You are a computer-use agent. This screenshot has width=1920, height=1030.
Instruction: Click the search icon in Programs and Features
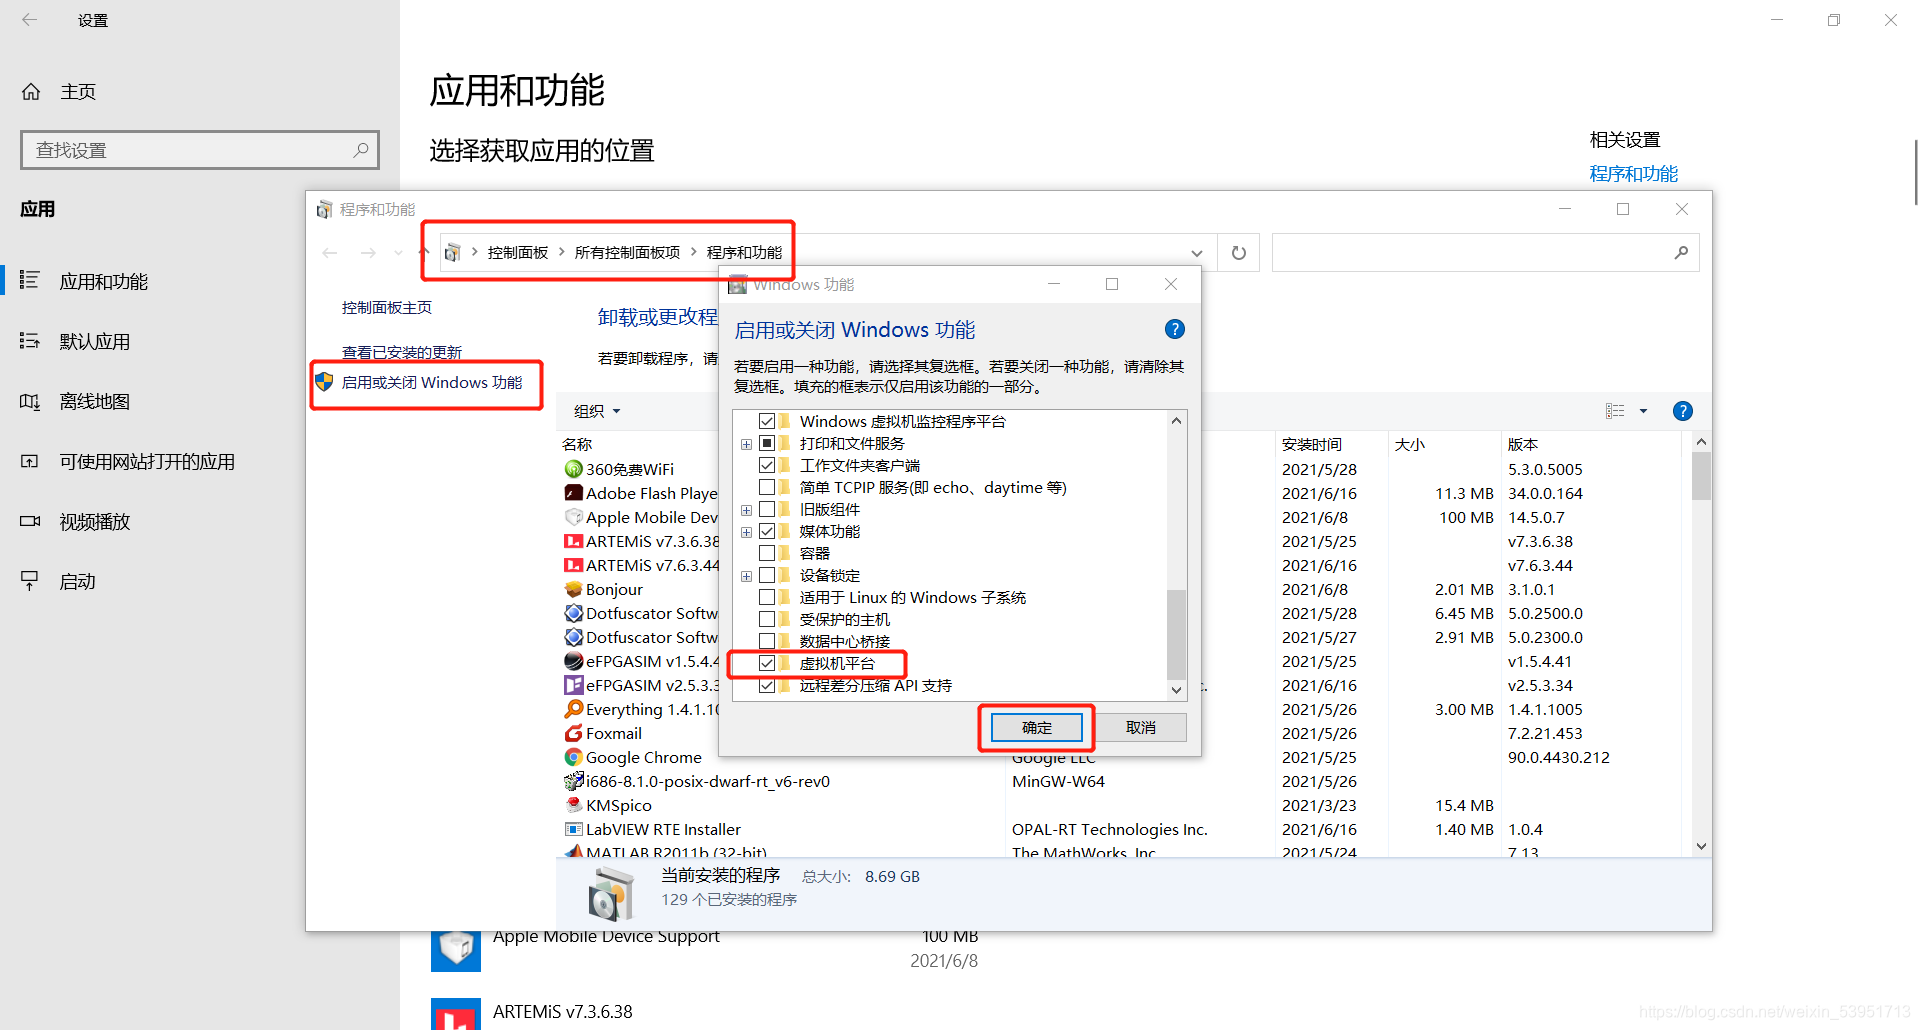(x=1681, y=253)
